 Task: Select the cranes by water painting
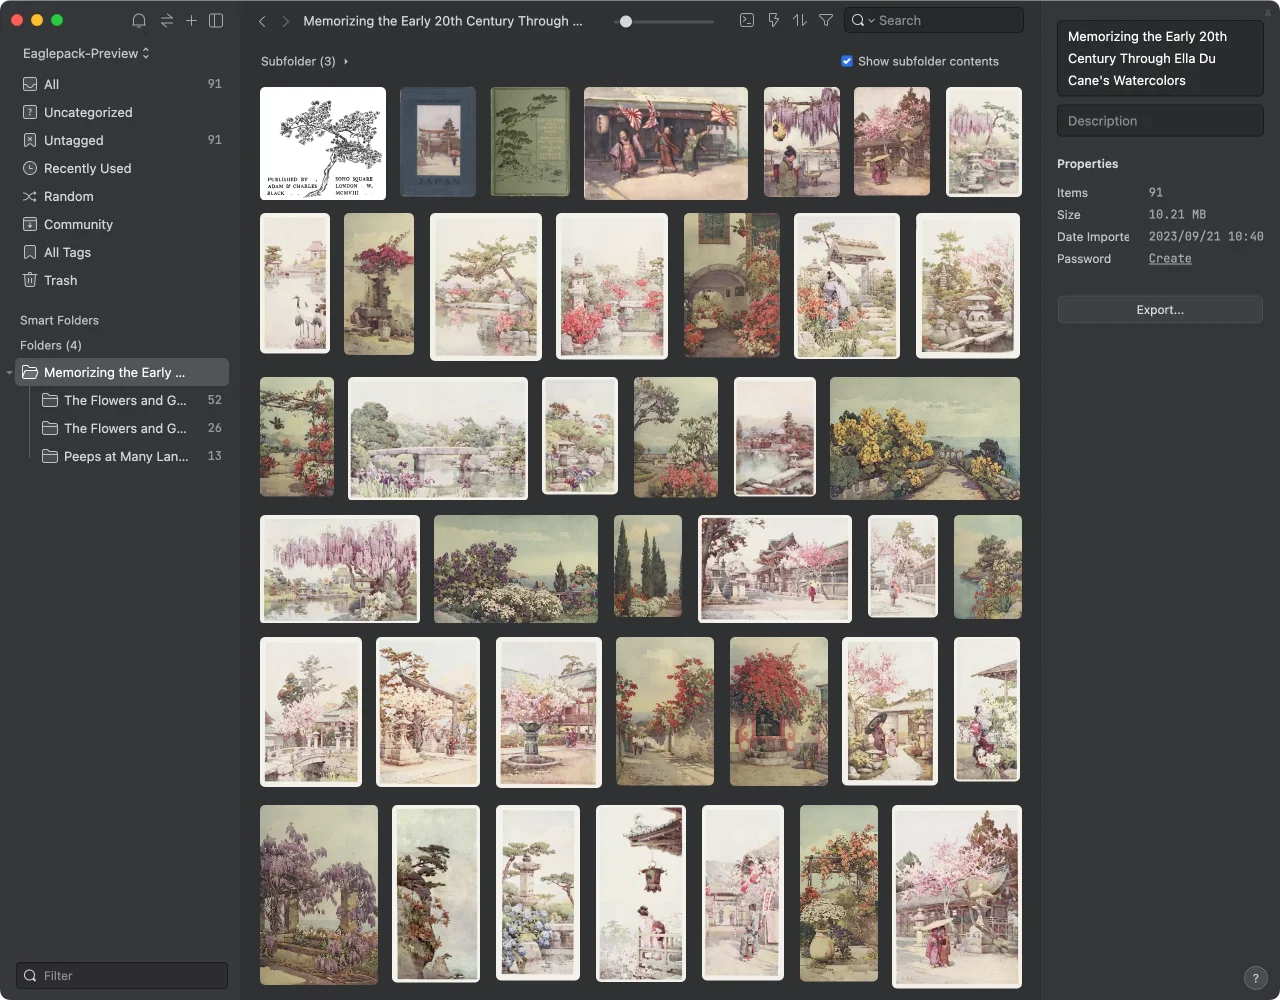pos(295,283)
